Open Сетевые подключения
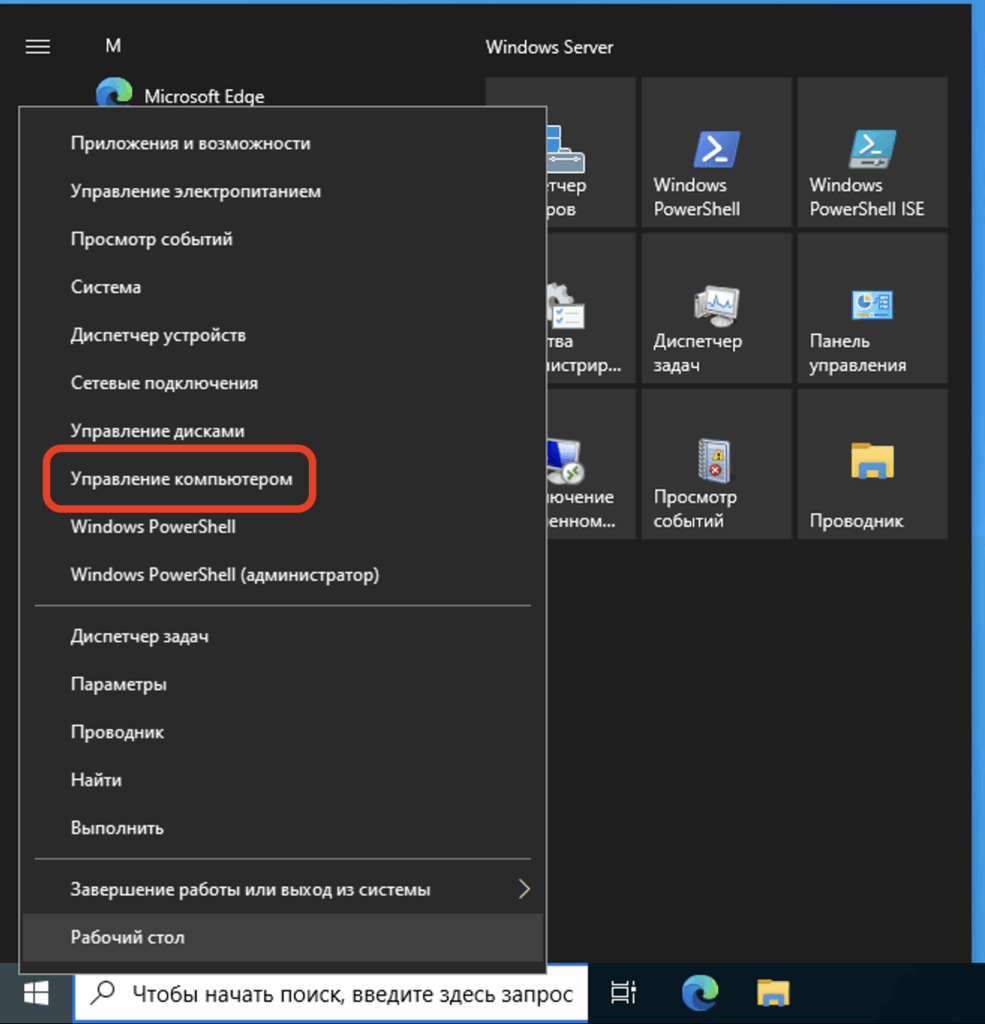This screenshot has height=1024, width=985. click(283, 383)
